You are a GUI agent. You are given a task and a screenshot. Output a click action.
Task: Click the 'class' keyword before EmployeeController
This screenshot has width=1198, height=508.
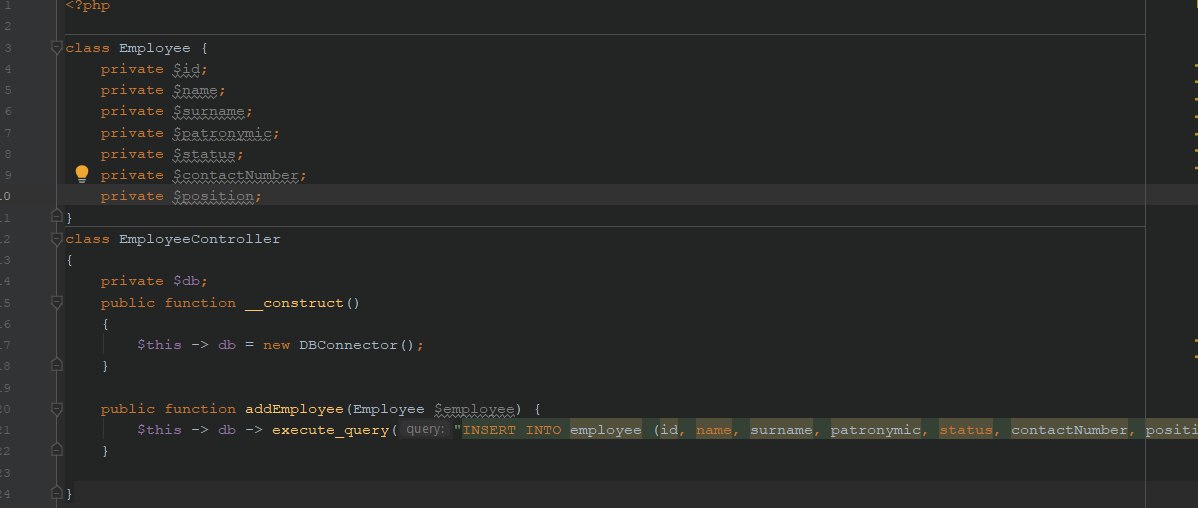pos(88,239)
